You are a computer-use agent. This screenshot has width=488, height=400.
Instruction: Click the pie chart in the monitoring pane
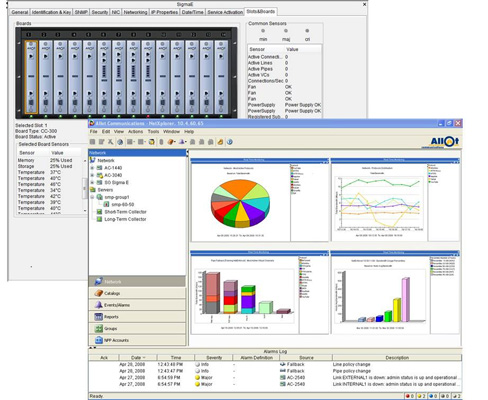(240, 203)
